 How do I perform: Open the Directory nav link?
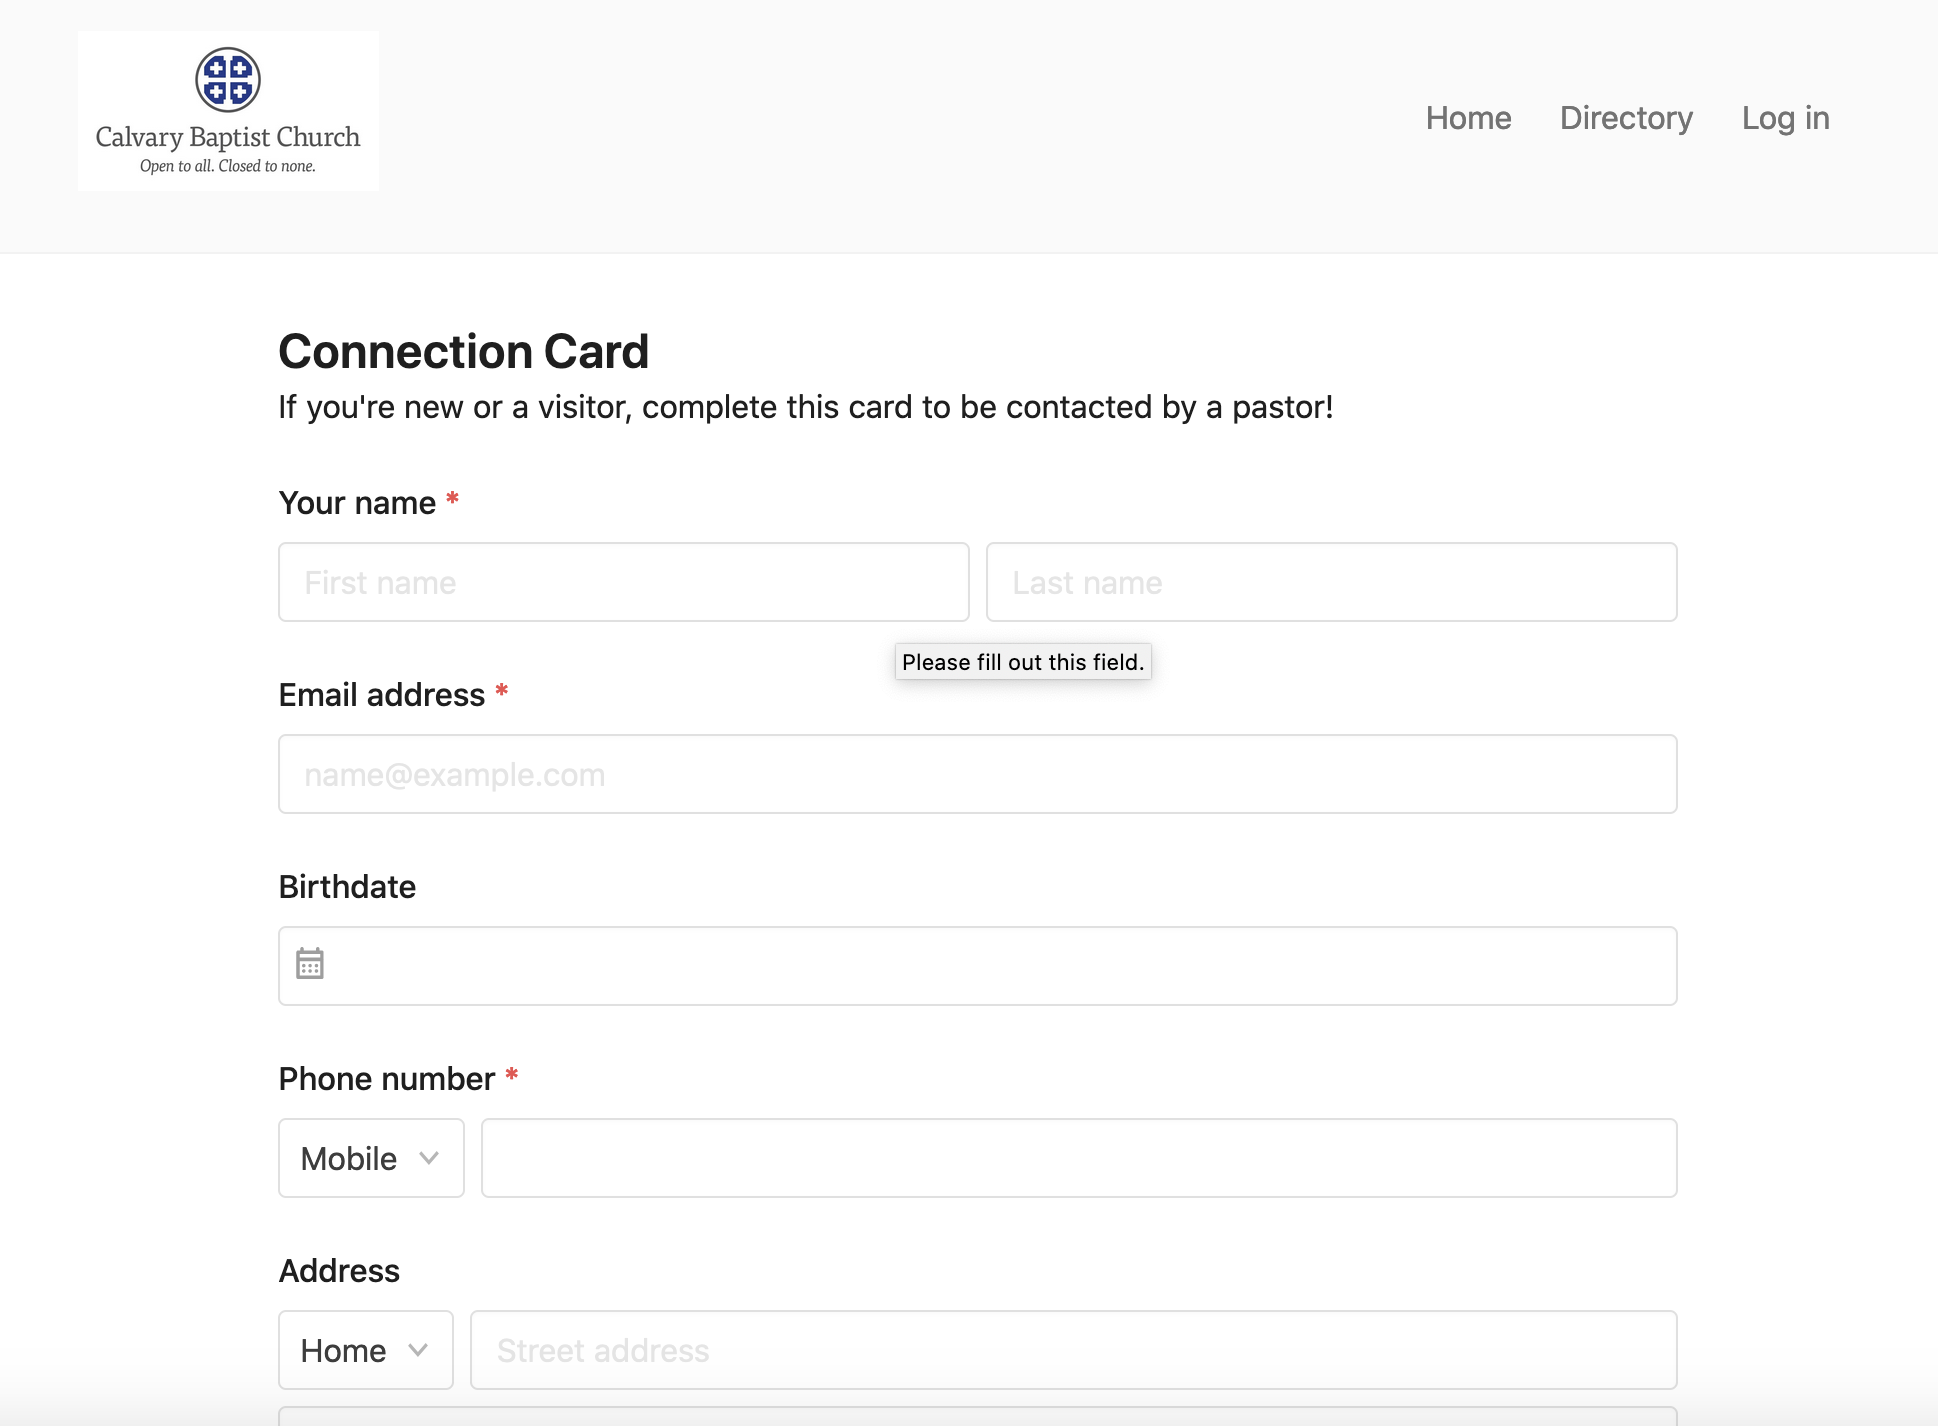pos(1626,118)
